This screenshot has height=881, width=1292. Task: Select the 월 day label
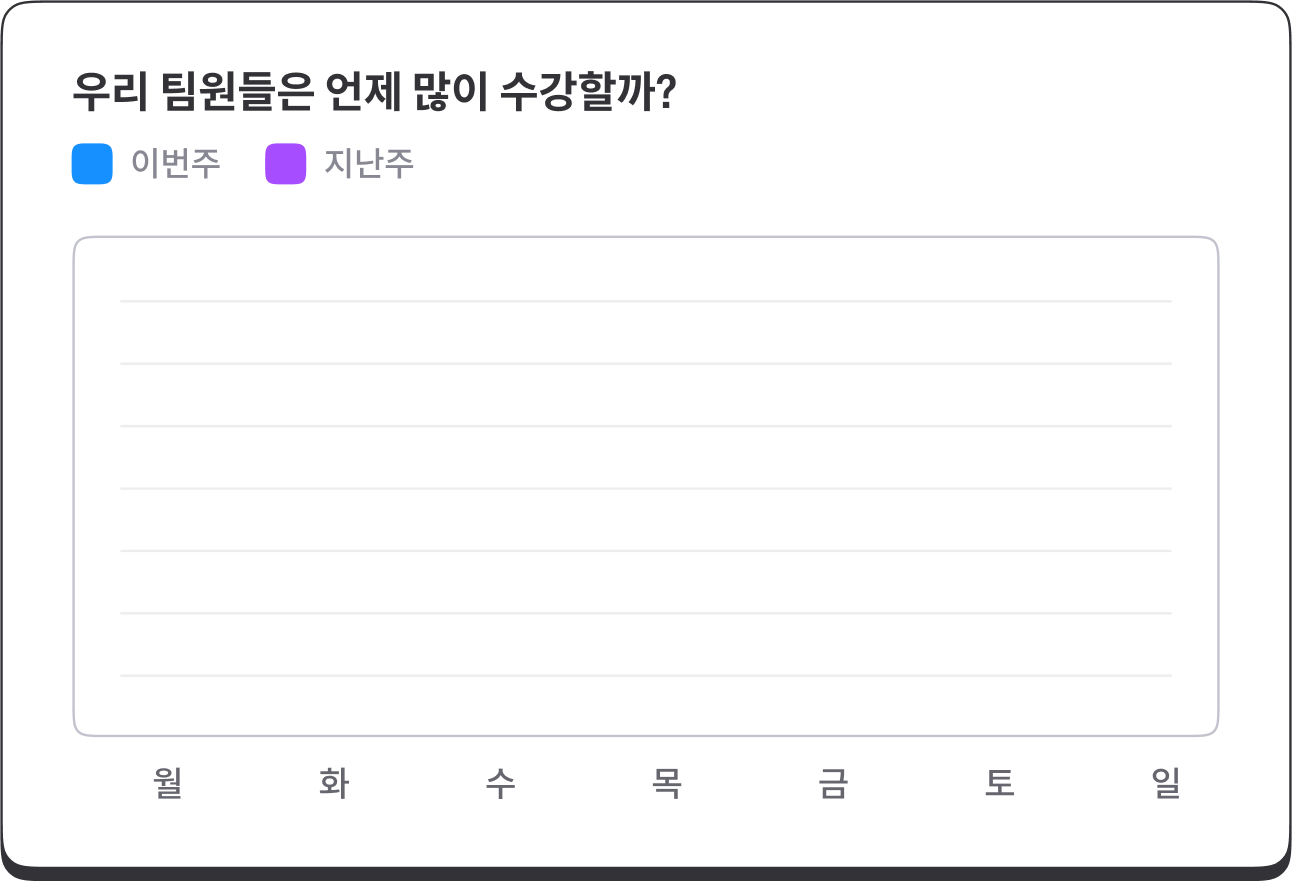coord(168,783)
